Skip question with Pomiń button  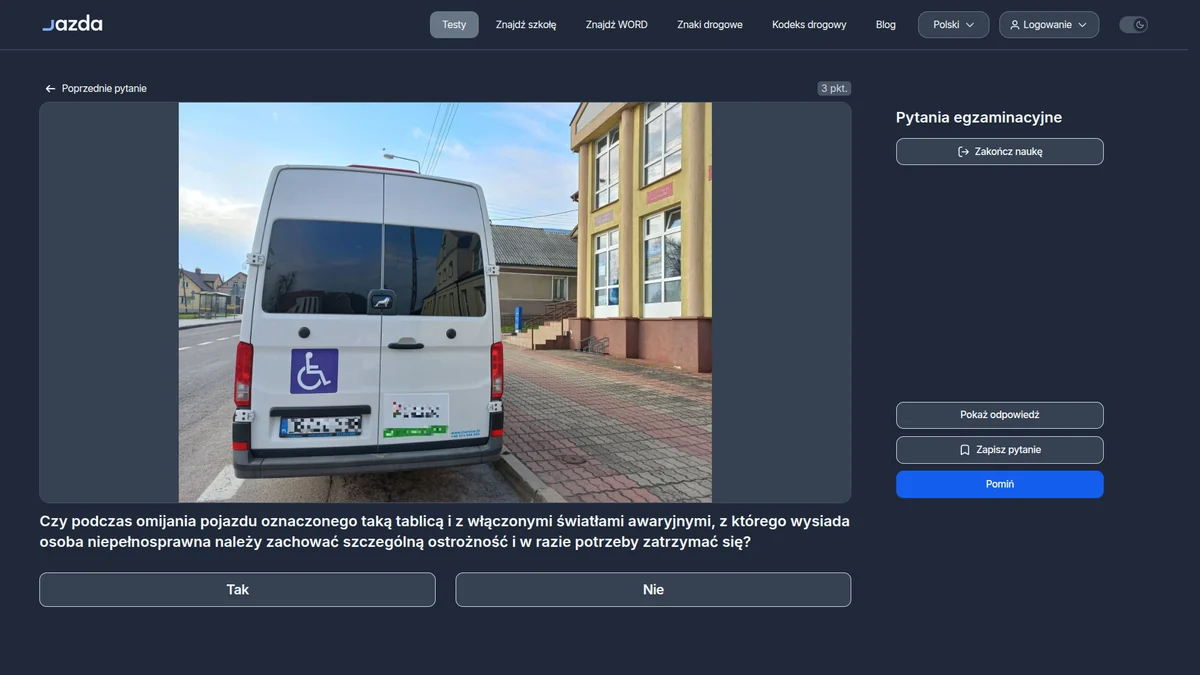tap(1000, 484)
